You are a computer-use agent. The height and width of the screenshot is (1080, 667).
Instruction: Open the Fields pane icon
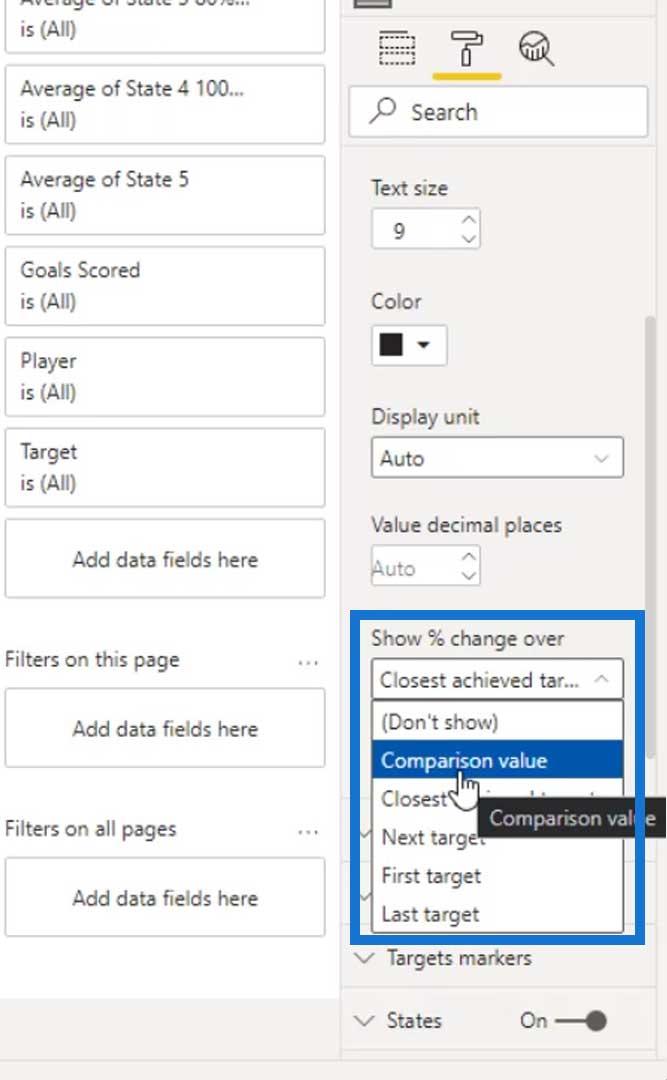[x=397, y=48]
